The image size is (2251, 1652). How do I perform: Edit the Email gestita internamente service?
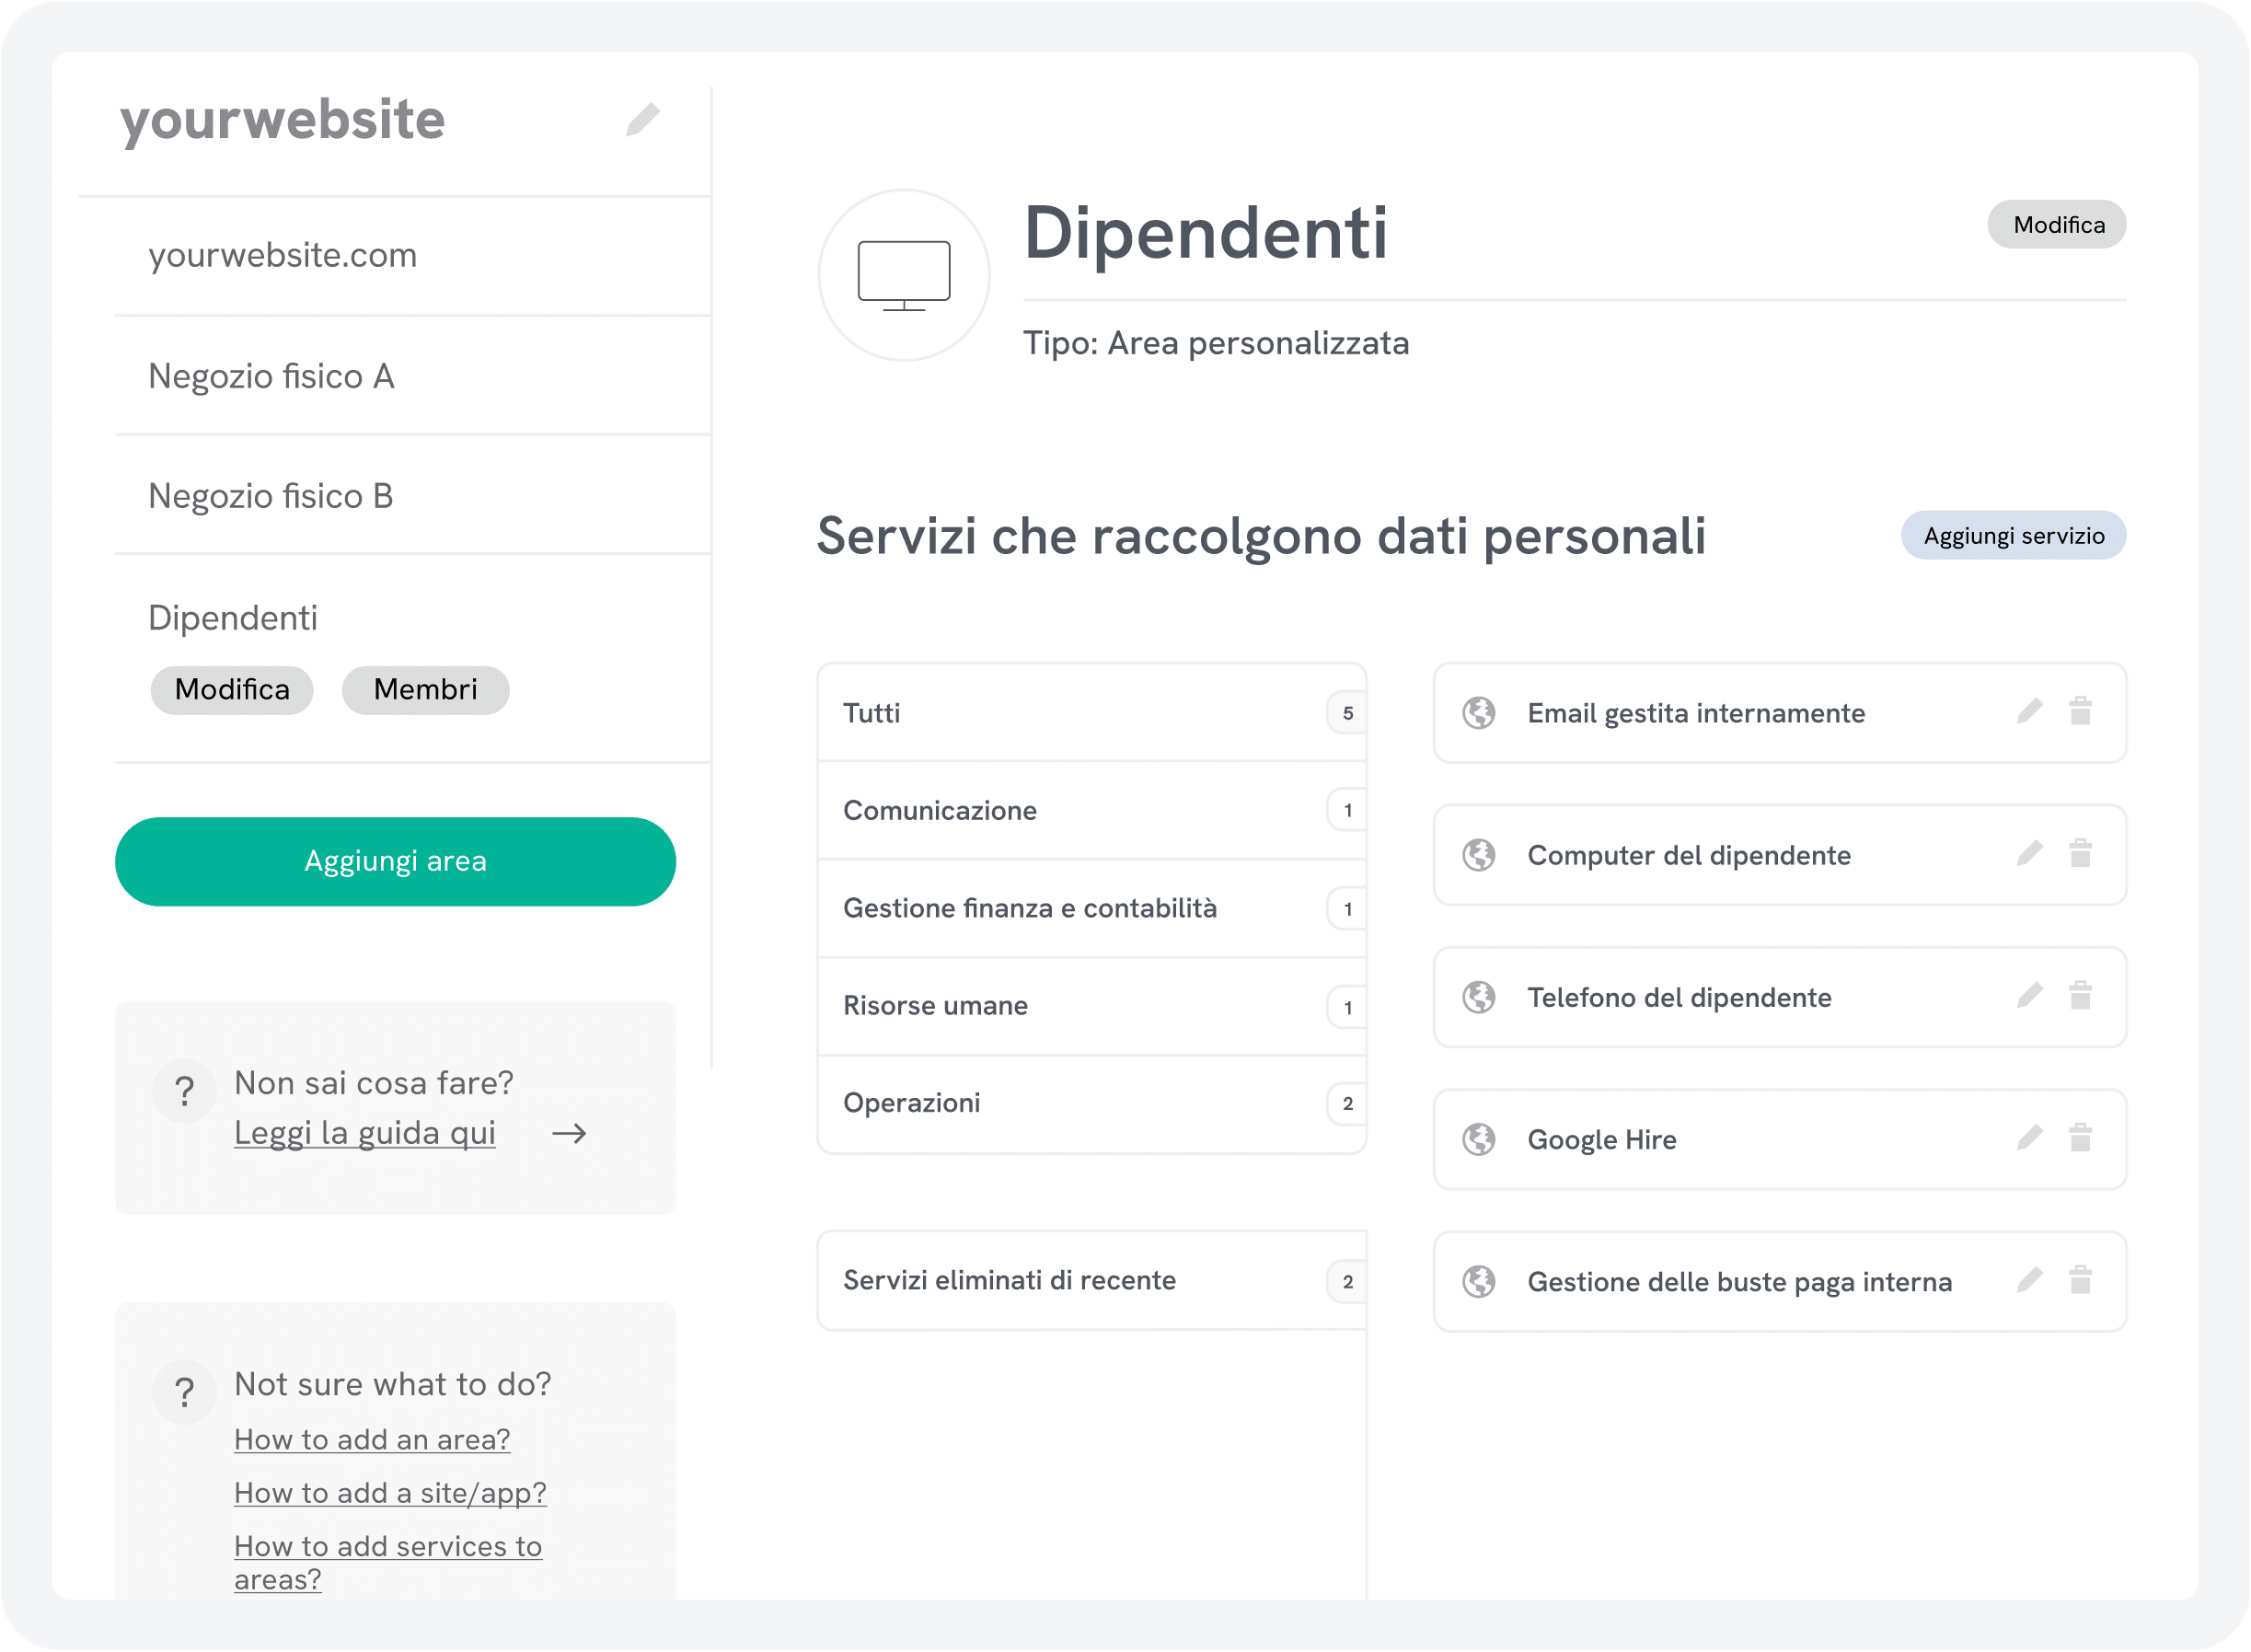point(2029,711)
